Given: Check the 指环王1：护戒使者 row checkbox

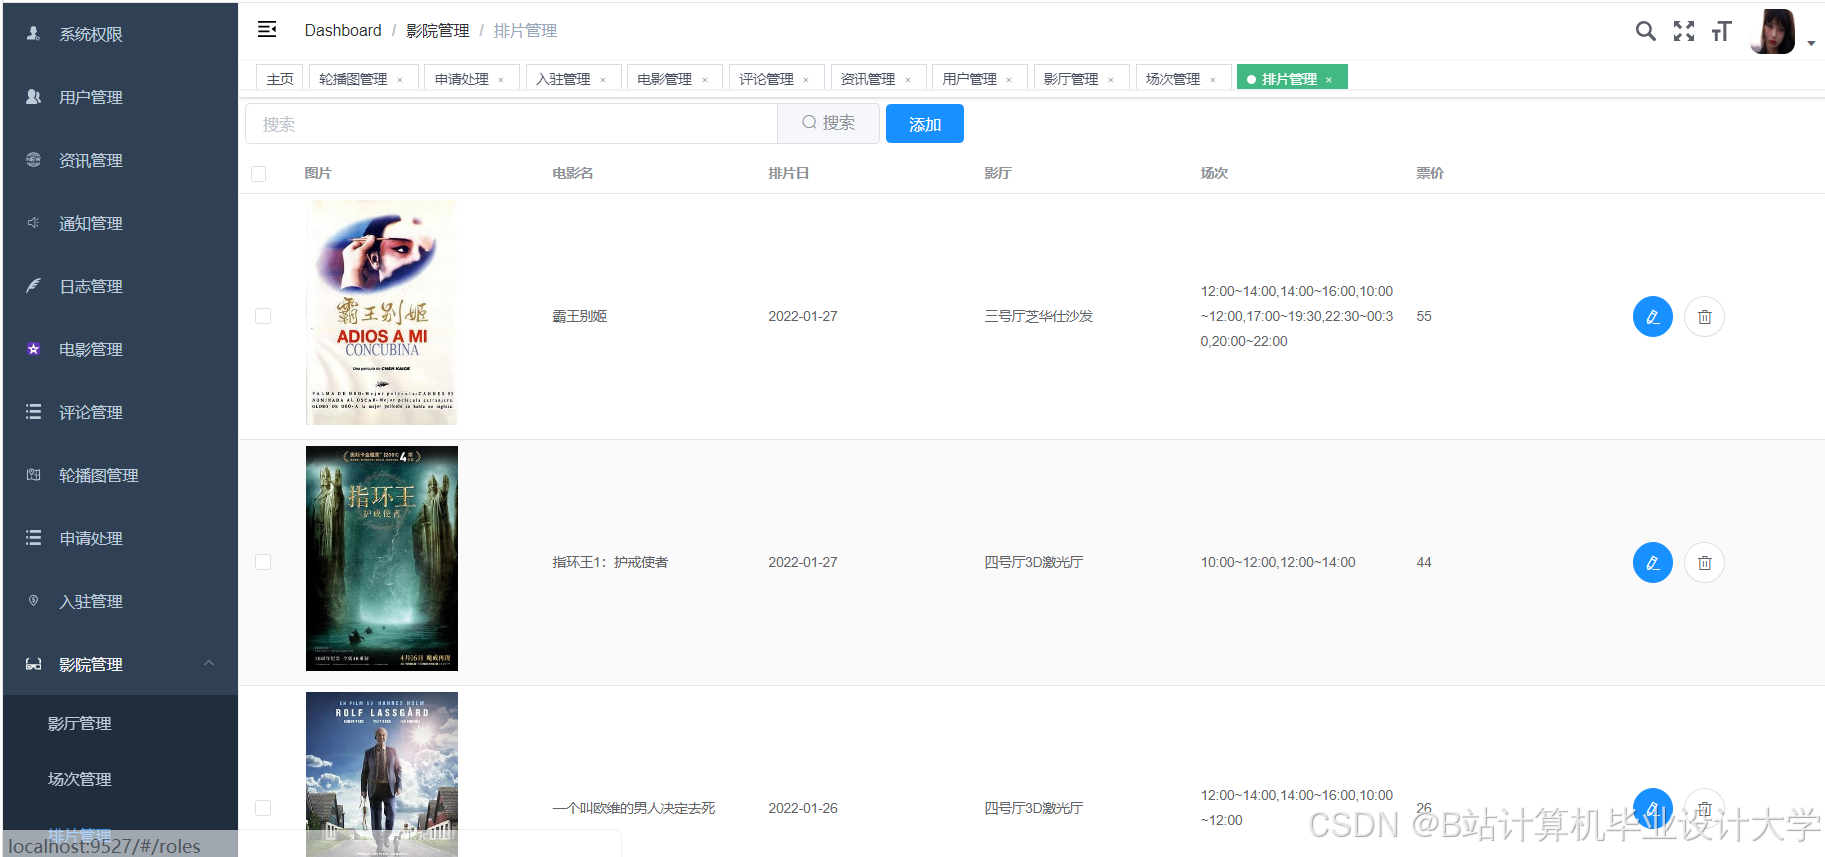Looking at the screenshot, I should tap(263, 562).
